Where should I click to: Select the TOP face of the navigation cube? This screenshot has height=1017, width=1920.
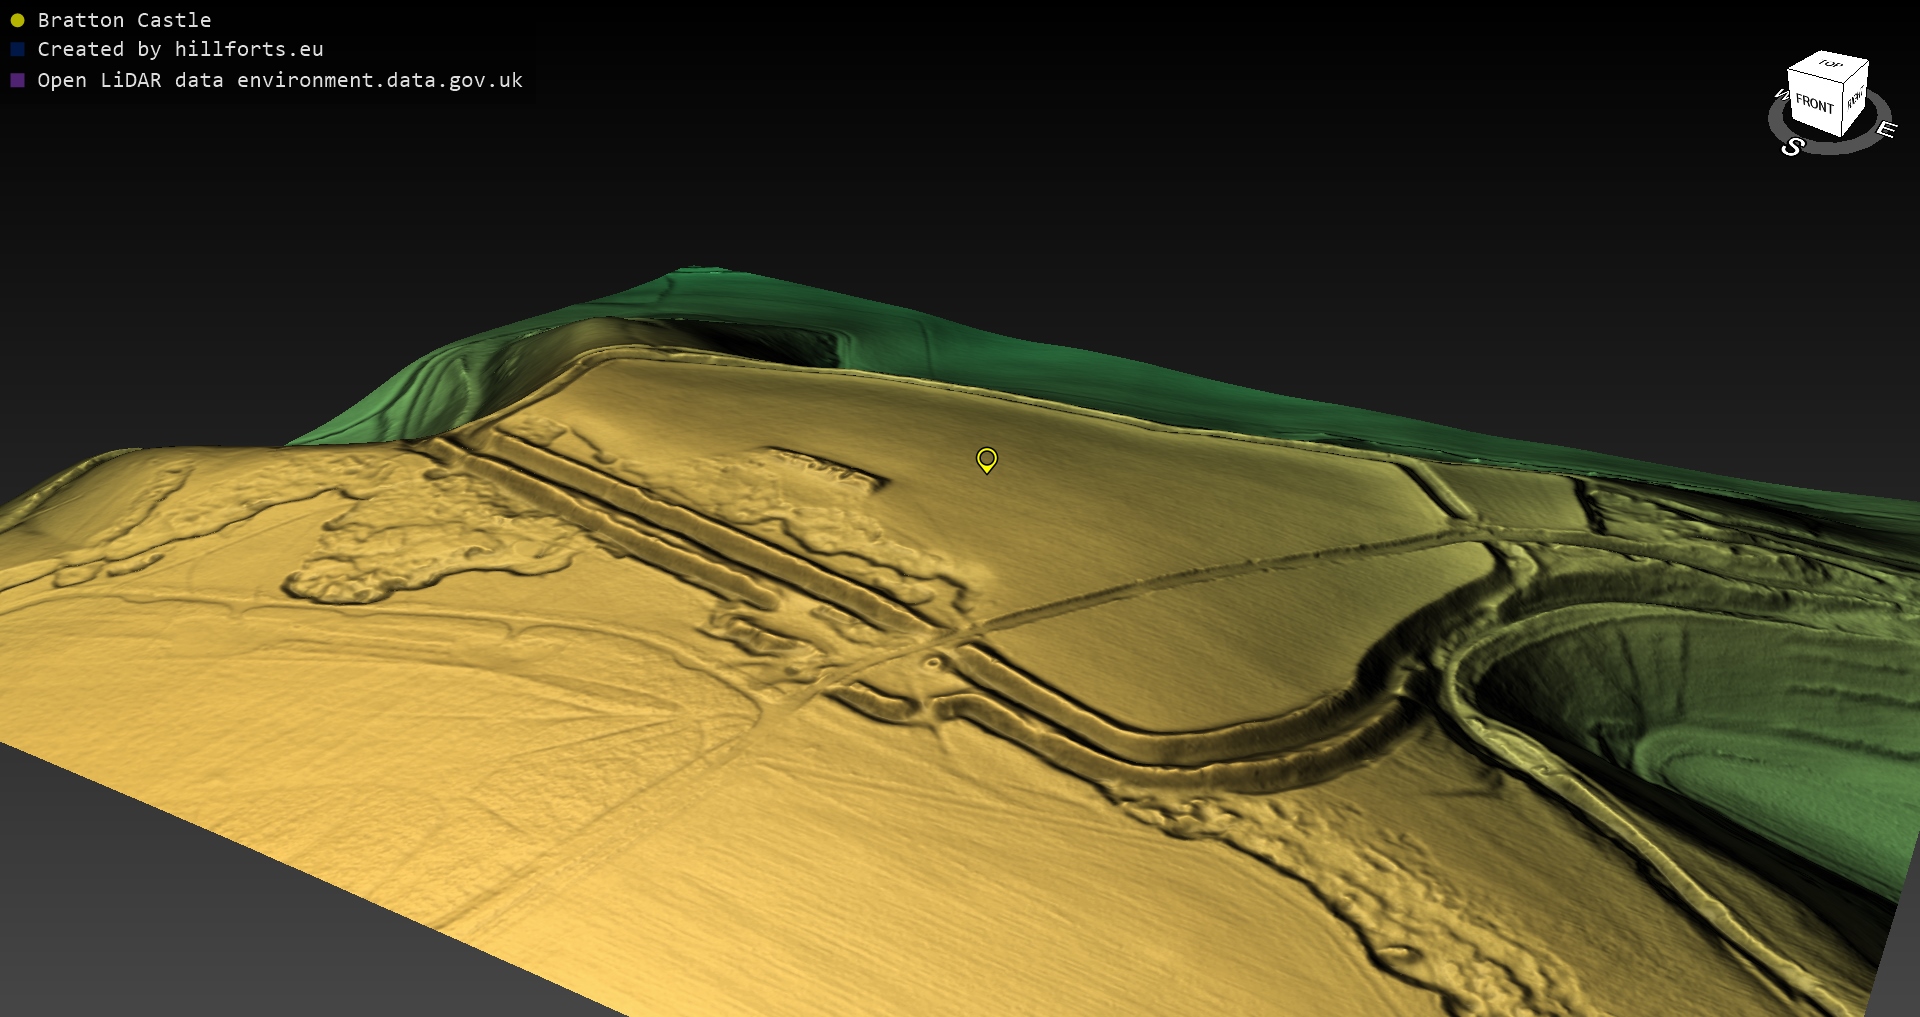point(1829,65)
